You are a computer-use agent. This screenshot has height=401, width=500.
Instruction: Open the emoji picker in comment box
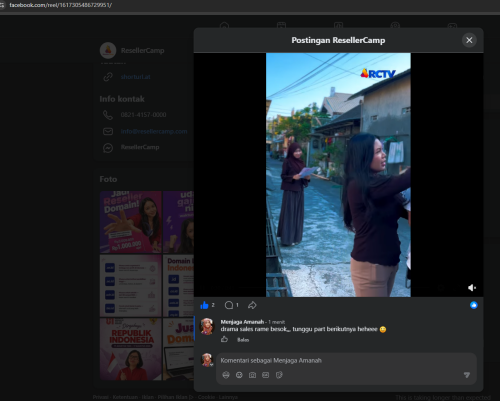239,375
